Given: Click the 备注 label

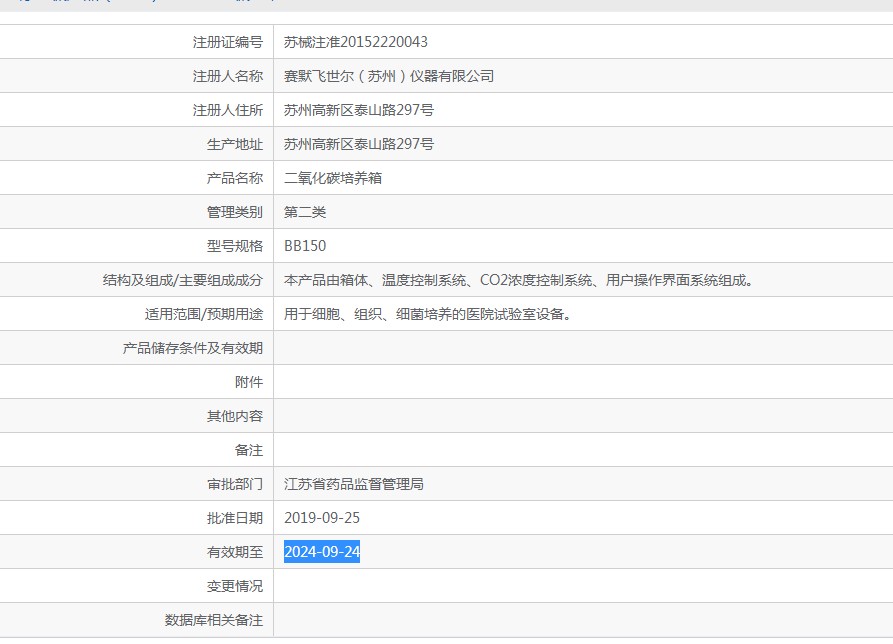Looking at the screenshot, I should coord(249,450).
